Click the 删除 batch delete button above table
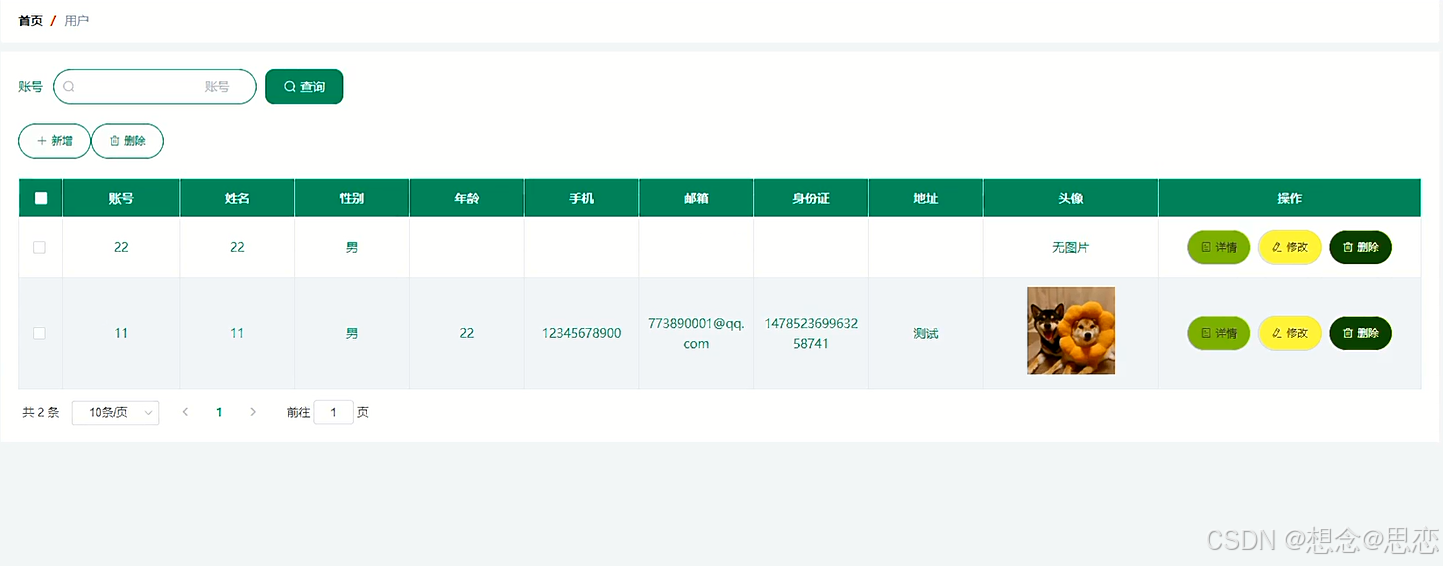 point(127,141)
